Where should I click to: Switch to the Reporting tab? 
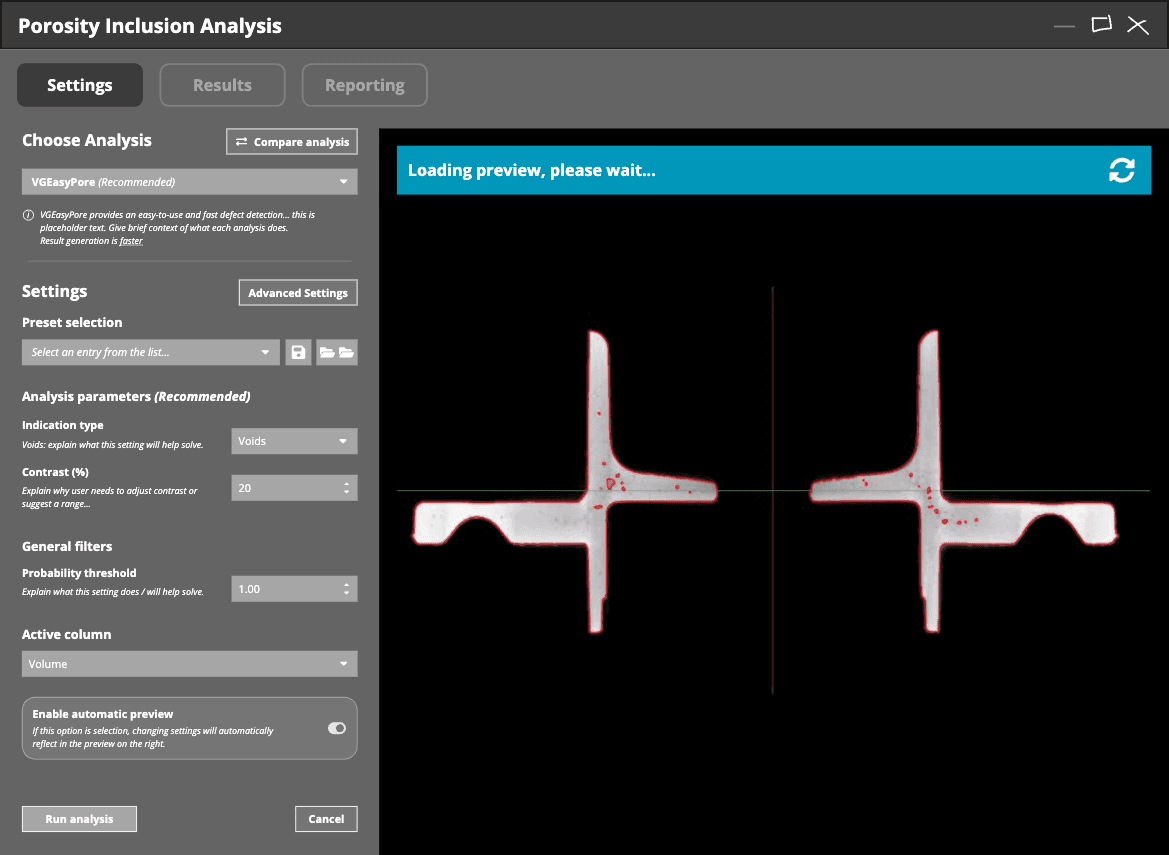tap(365, 85)
